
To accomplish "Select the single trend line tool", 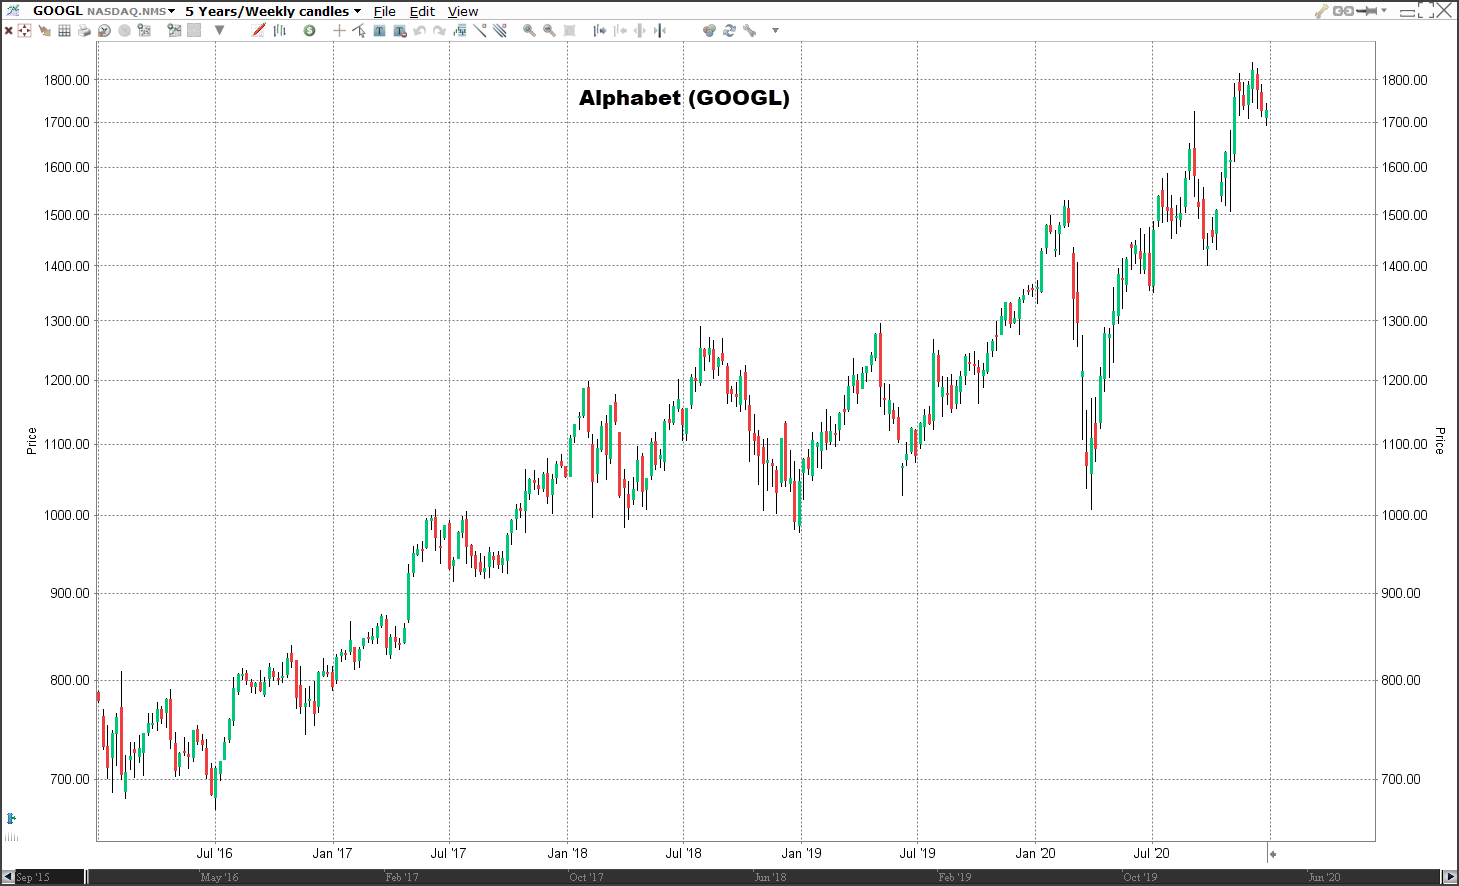I will [x=480, y=31].
